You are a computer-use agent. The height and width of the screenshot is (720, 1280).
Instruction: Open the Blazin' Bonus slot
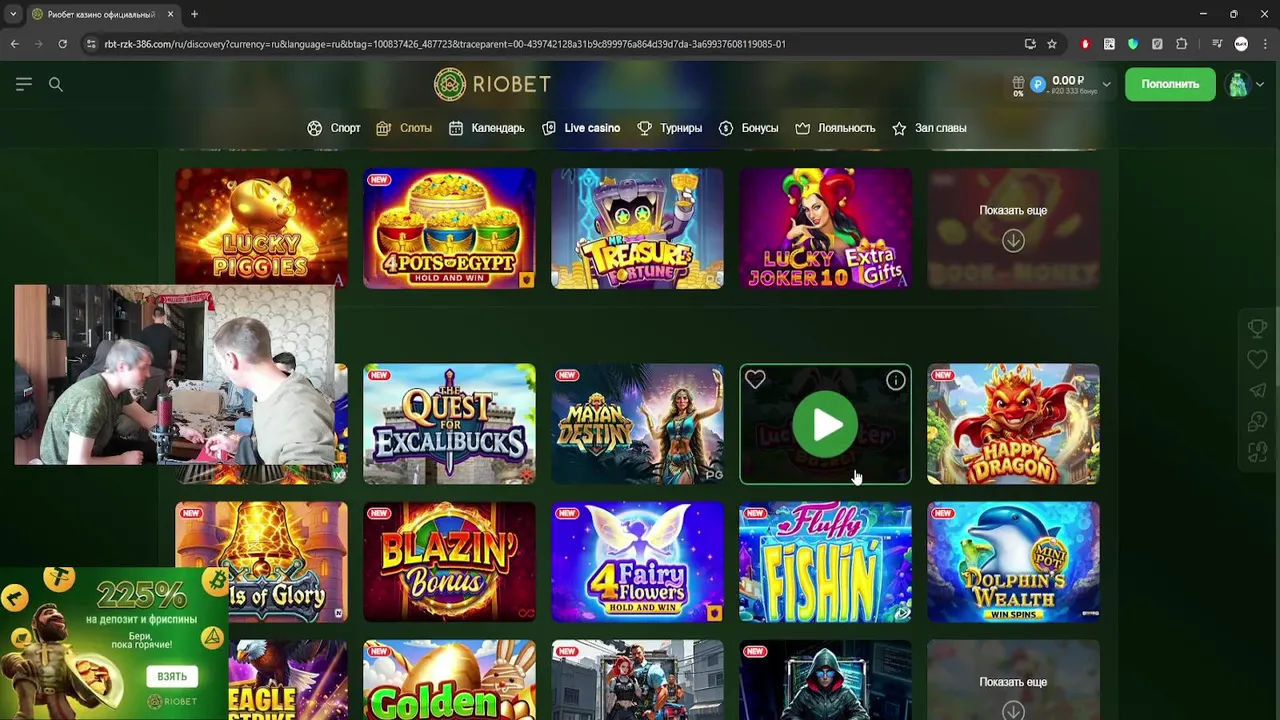point(449,562)
